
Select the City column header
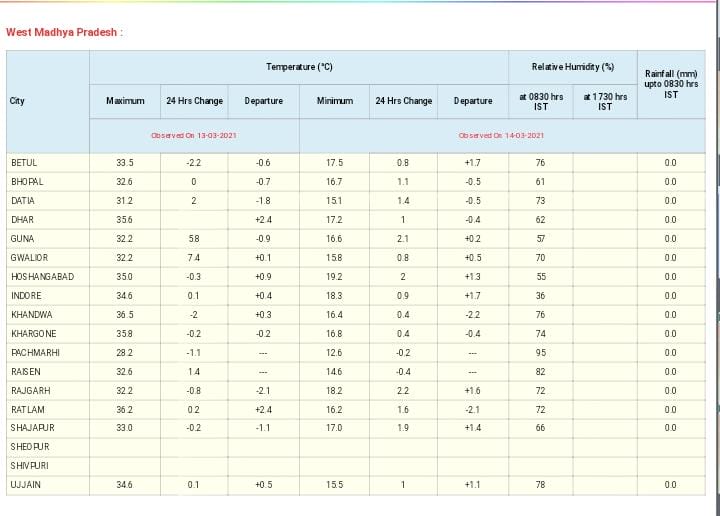[18, 101]
